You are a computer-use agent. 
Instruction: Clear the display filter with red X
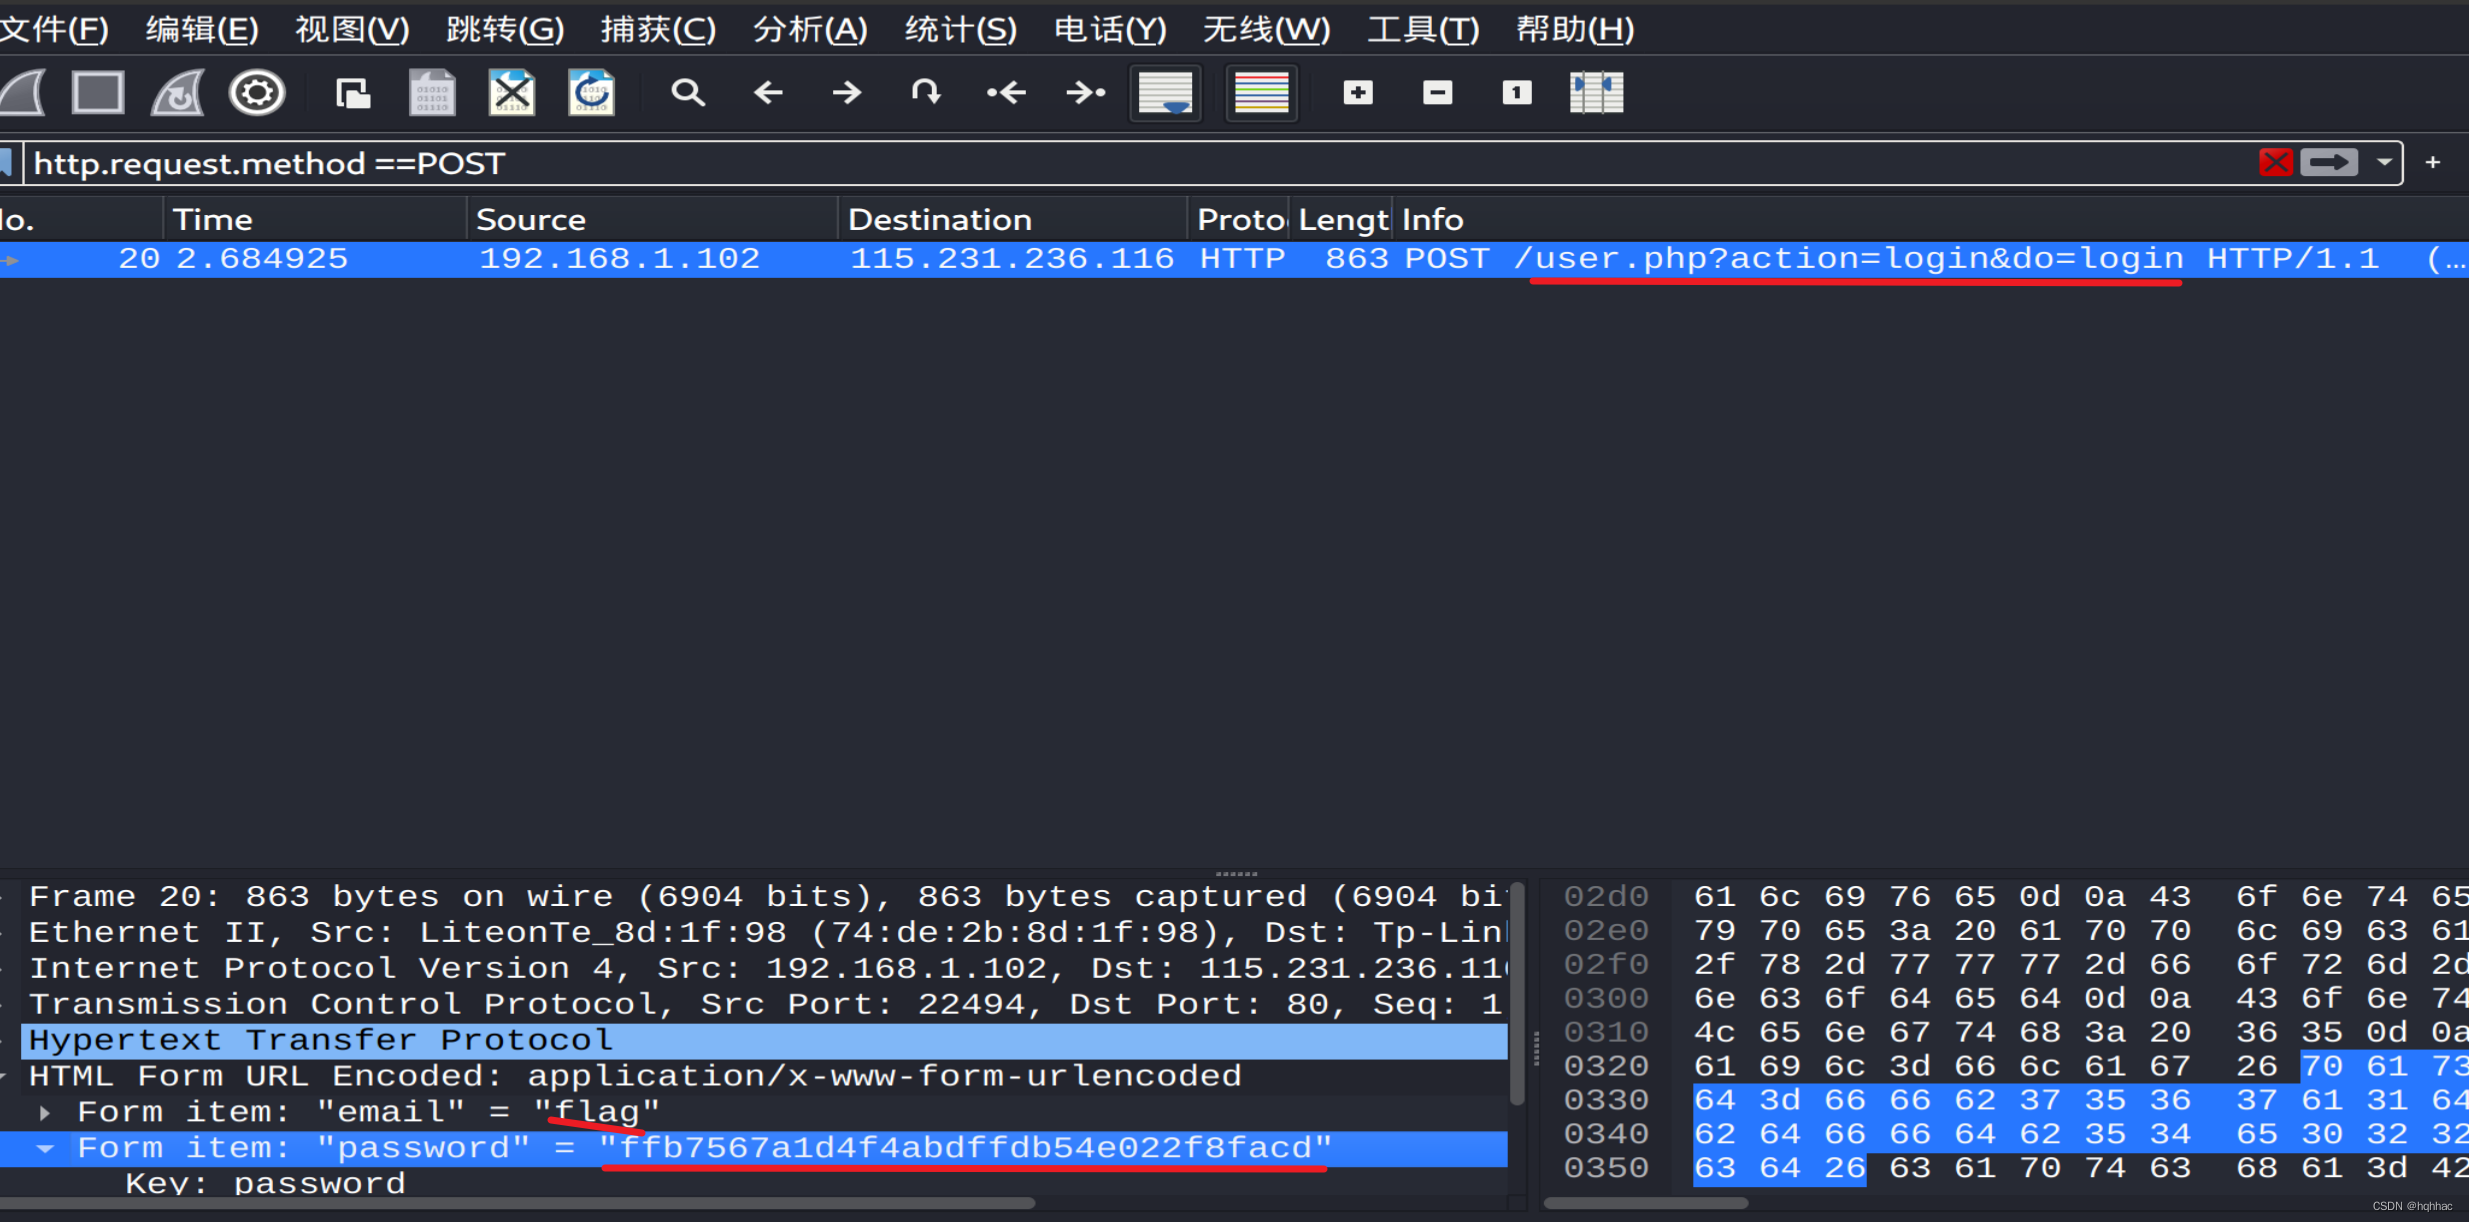(x=2275, y=162)
